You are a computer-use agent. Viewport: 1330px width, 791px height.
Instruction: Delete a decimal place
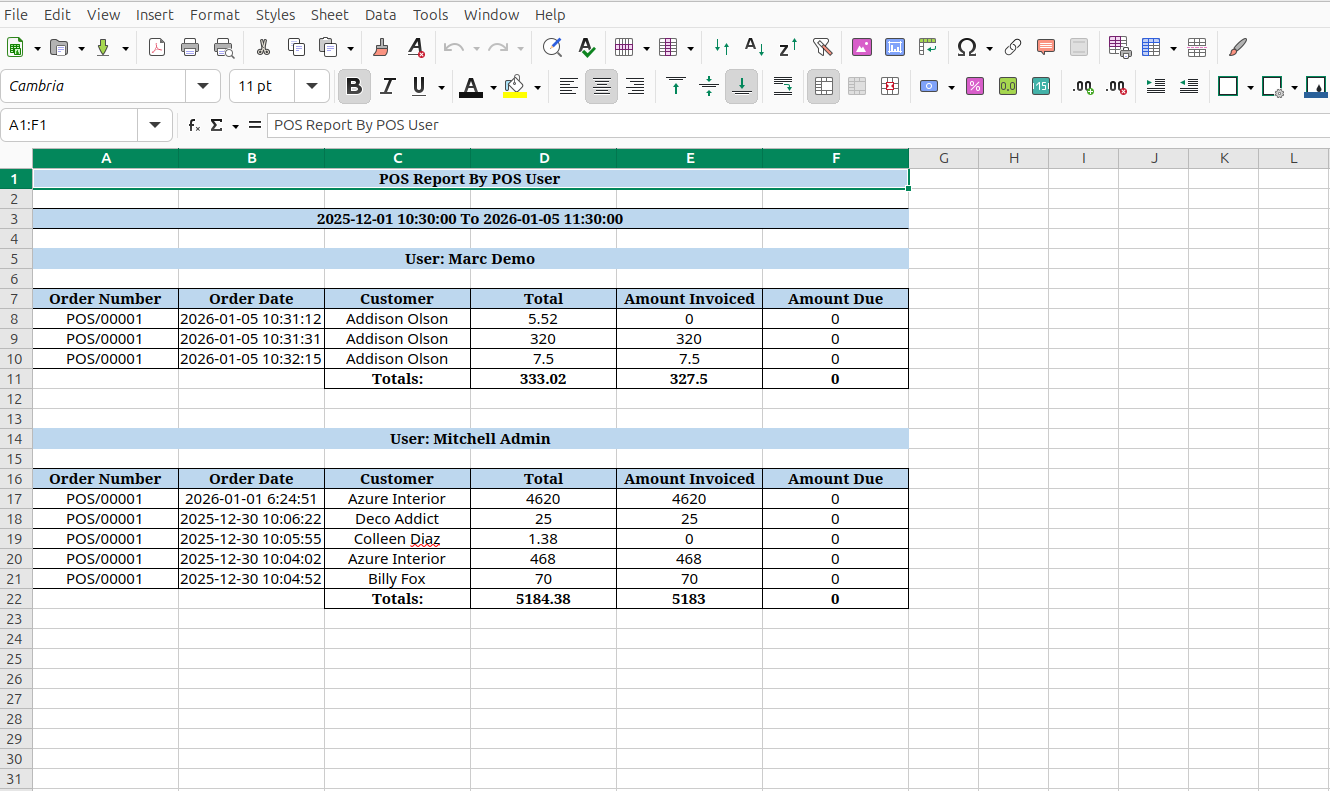point(1117,87)
